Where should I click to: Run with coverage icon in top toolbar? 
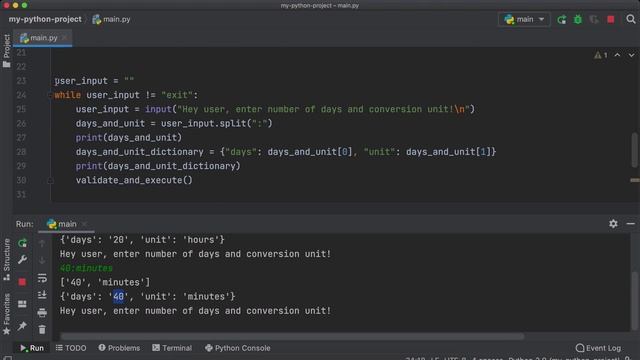pyautogui.click(x=594, y=19)
